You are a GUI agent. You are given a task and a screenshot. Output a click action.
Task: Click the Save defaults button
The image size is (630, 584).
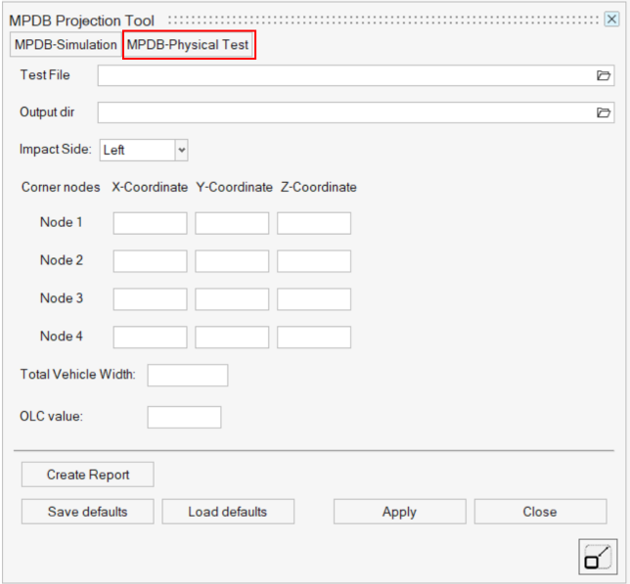[88, 512]
